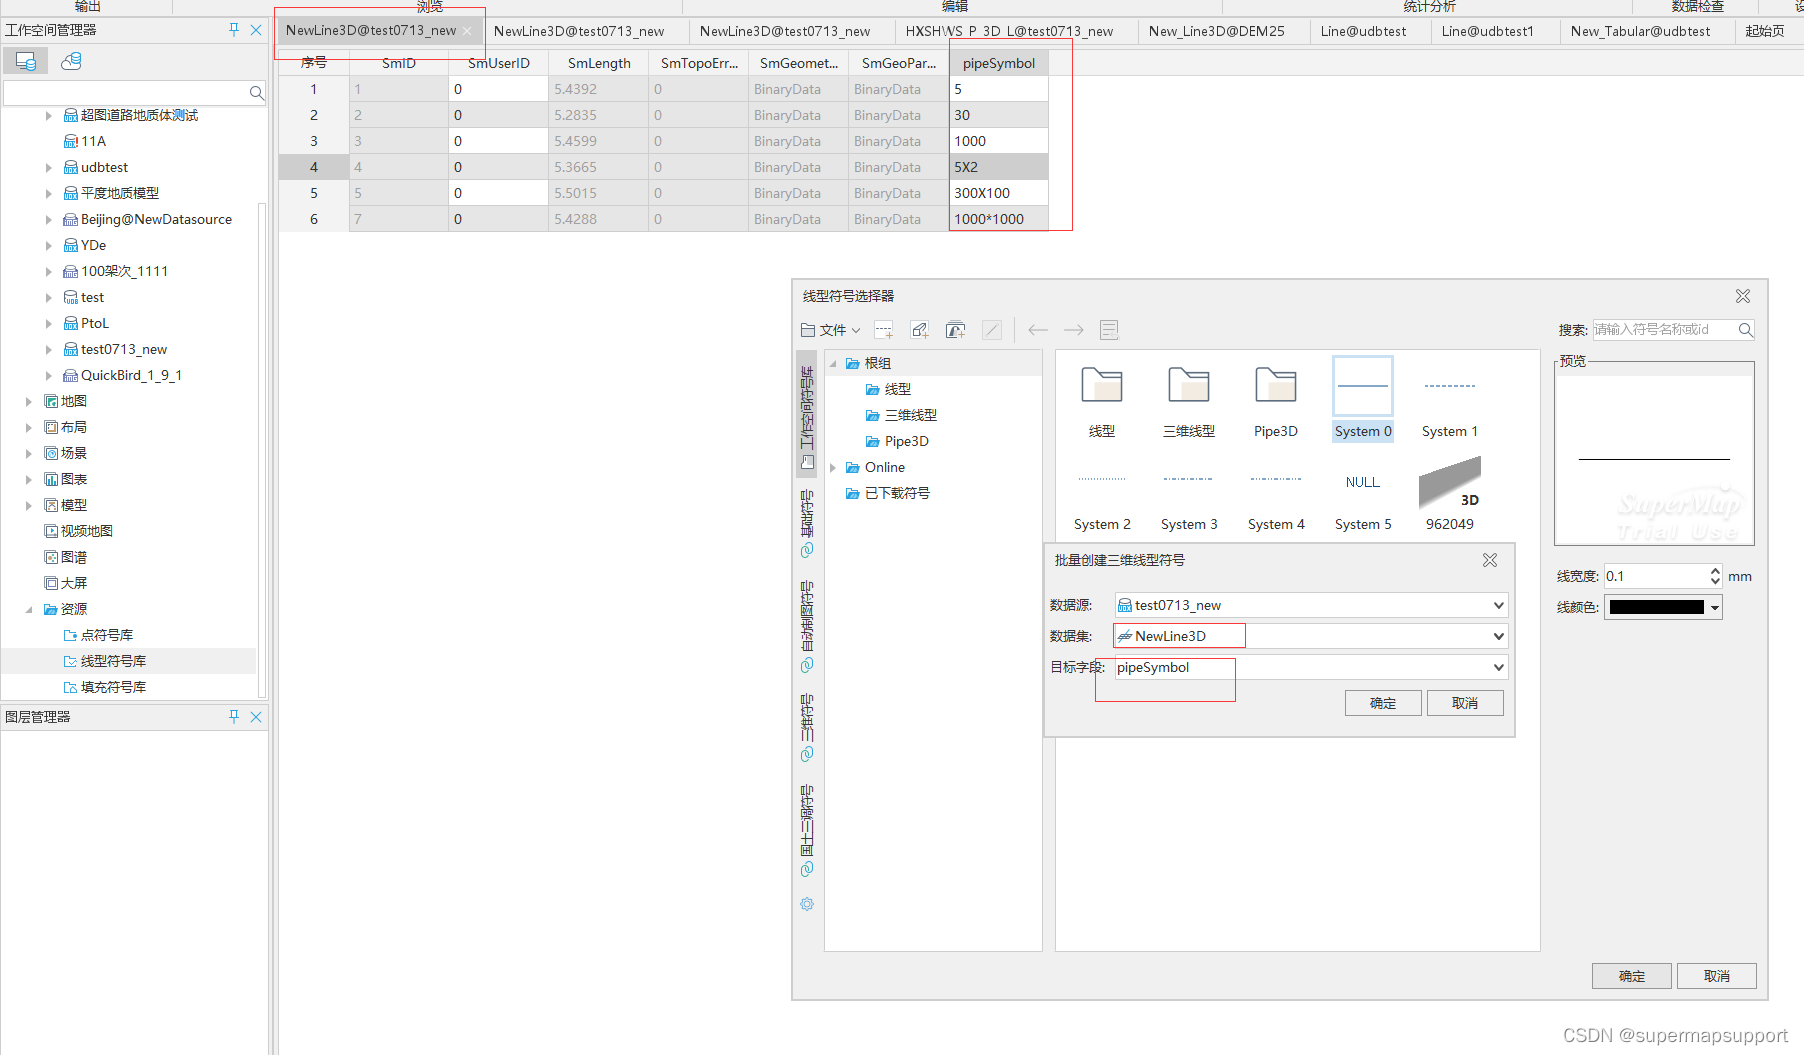Click the symbol search input field

(1665, 330)
